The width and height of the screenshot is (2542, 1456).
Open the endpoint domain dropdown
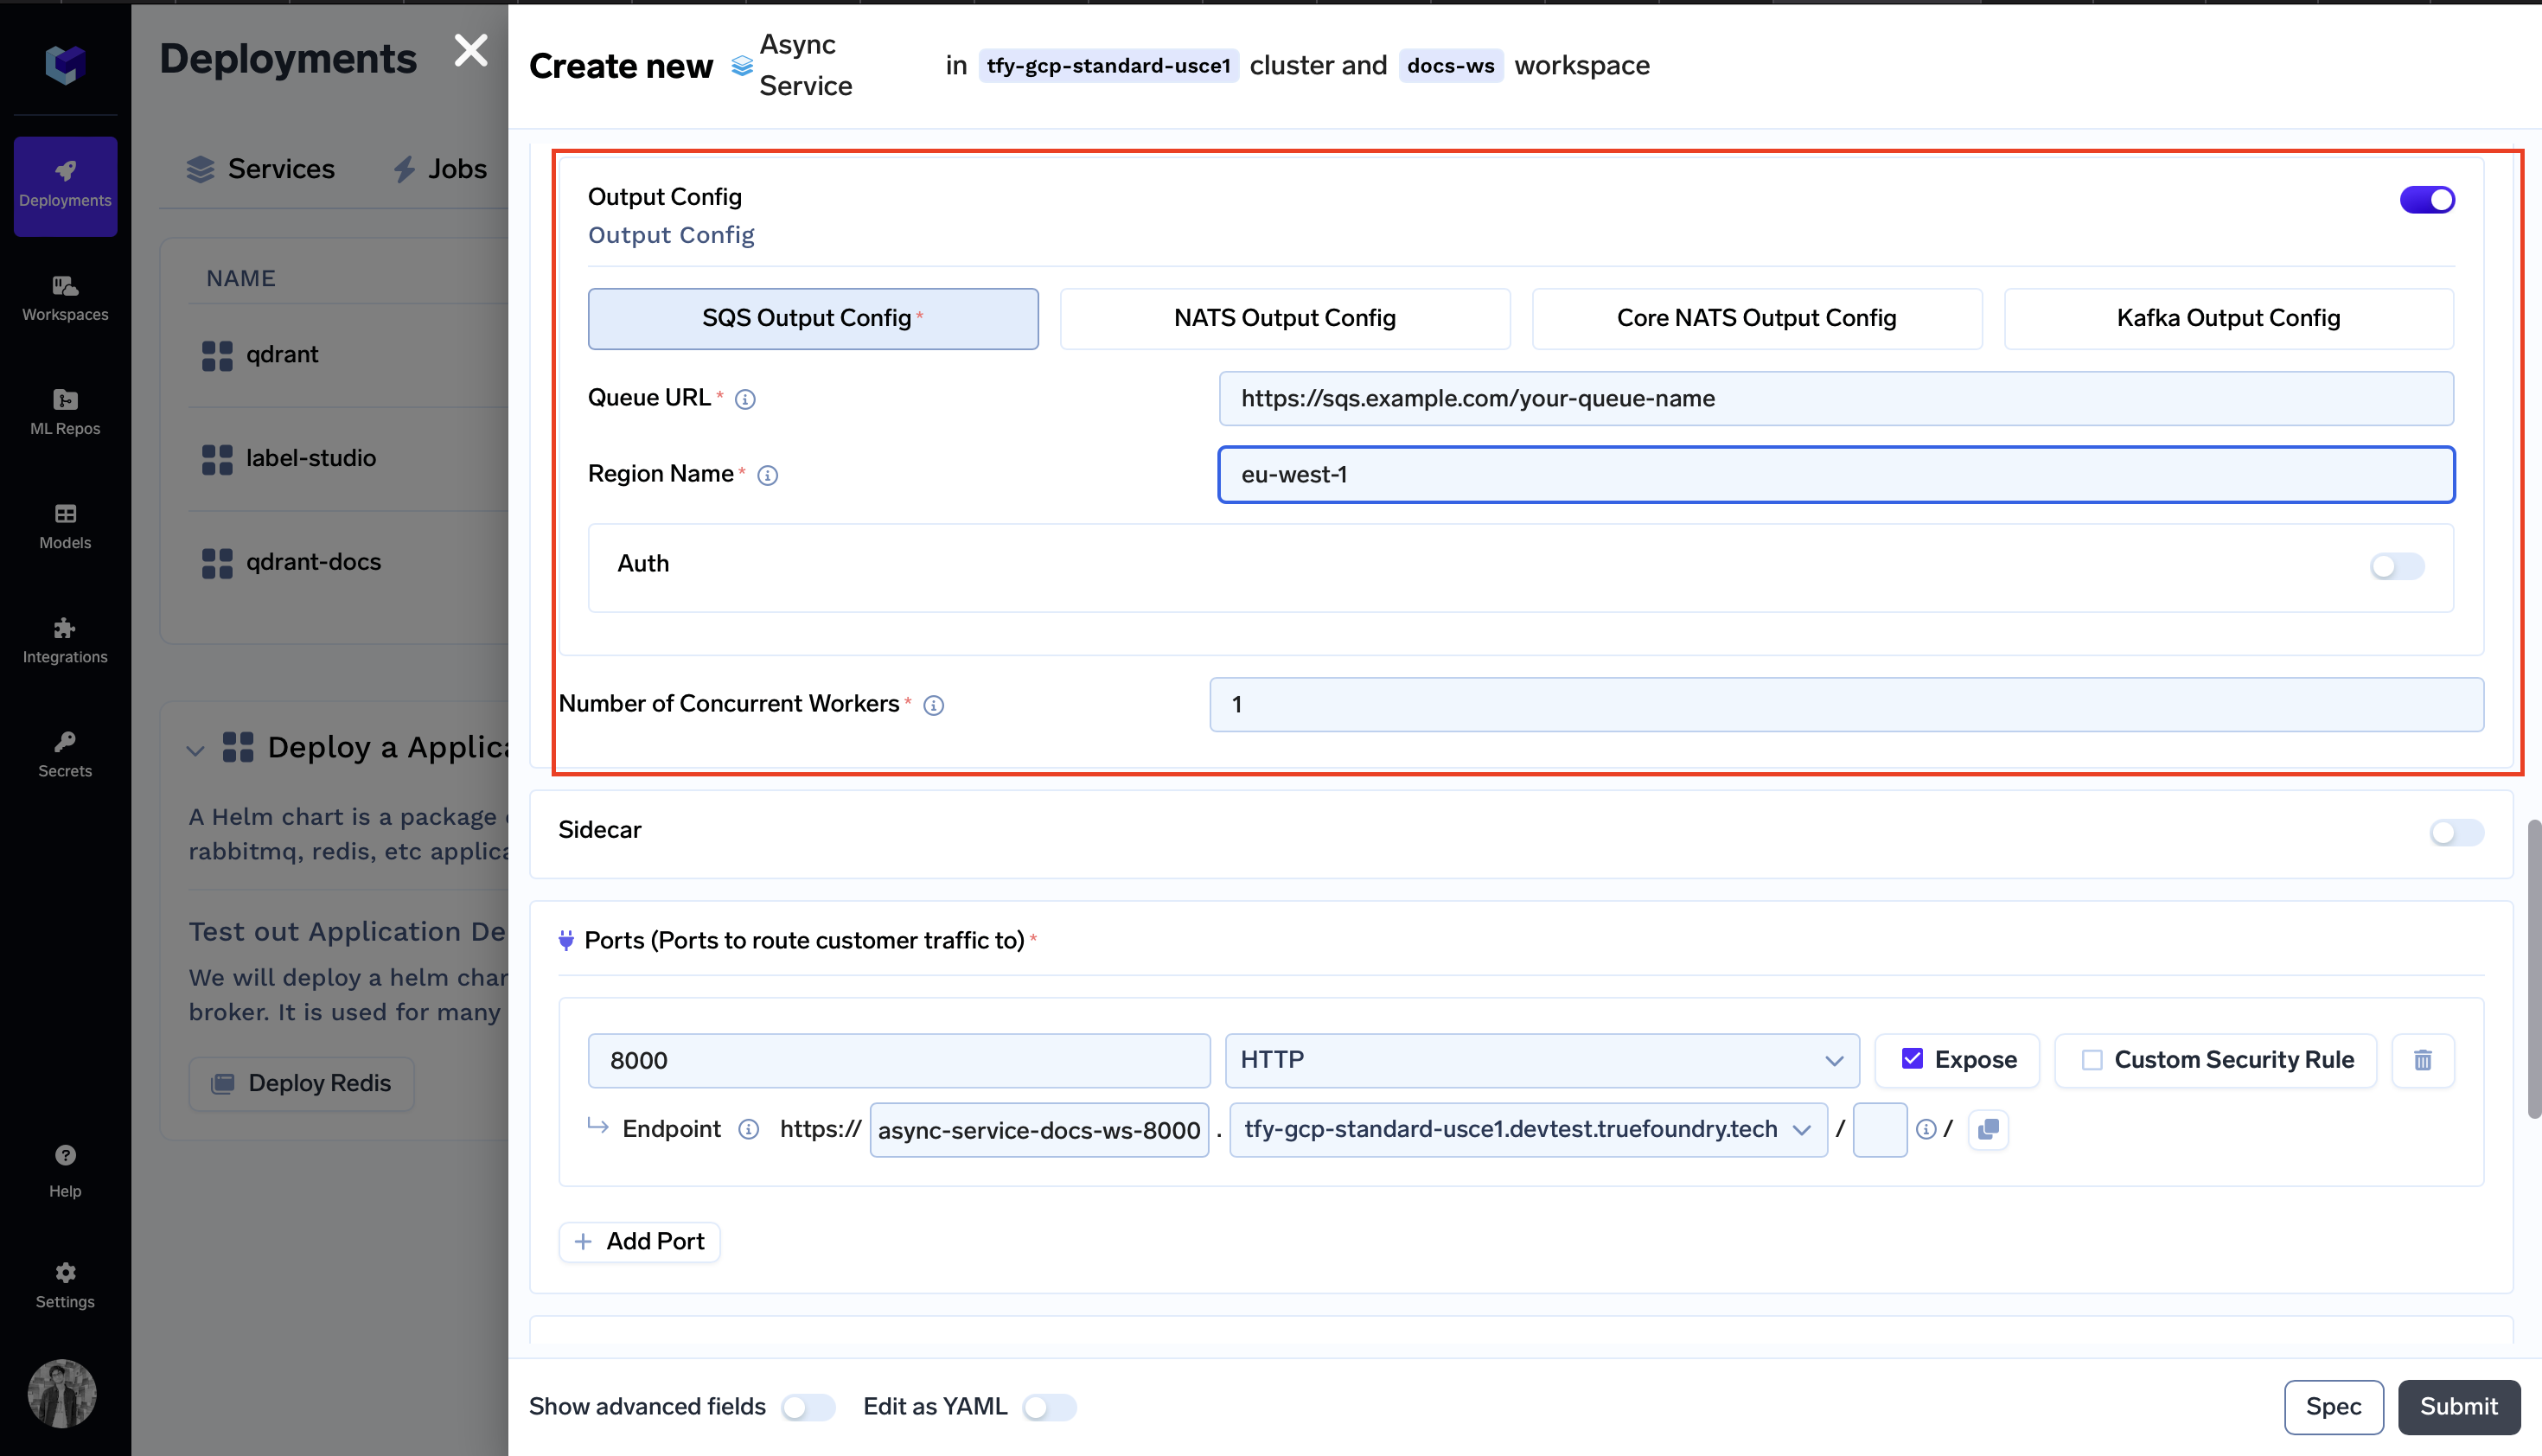coord(1528,1129)
